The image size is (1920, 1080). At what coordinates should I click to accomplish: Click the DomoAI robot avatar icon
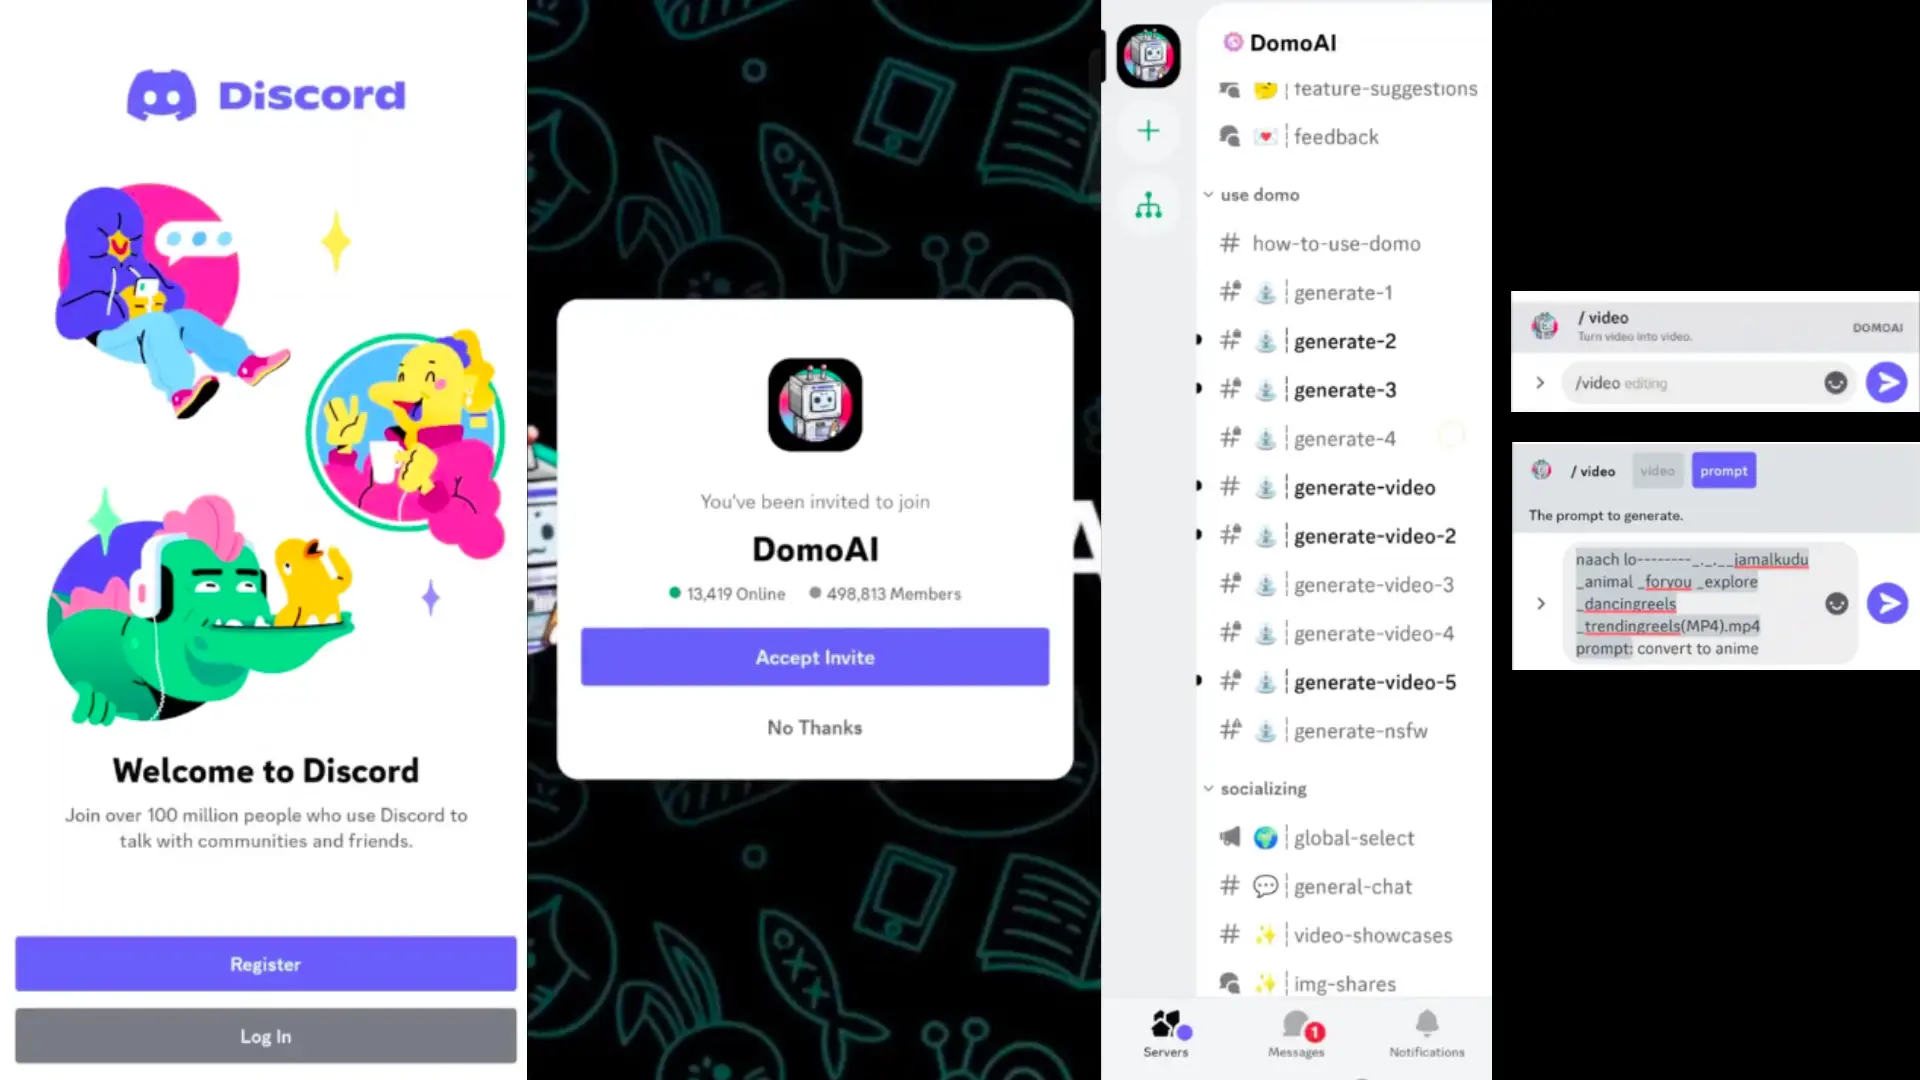[x=1147, y=55]
